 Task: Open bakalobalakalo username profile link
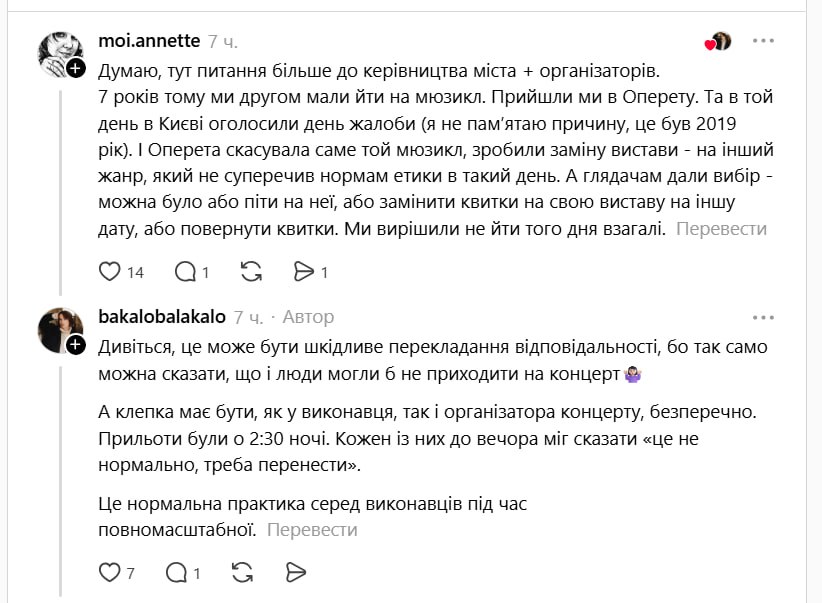(x=162, y=317)
